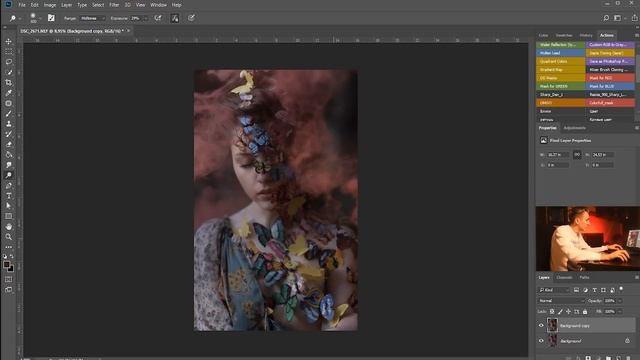This screenshot has height=360, width=640.
Task: Open the workspace switcher icon
Action: [x=618, y=18]
